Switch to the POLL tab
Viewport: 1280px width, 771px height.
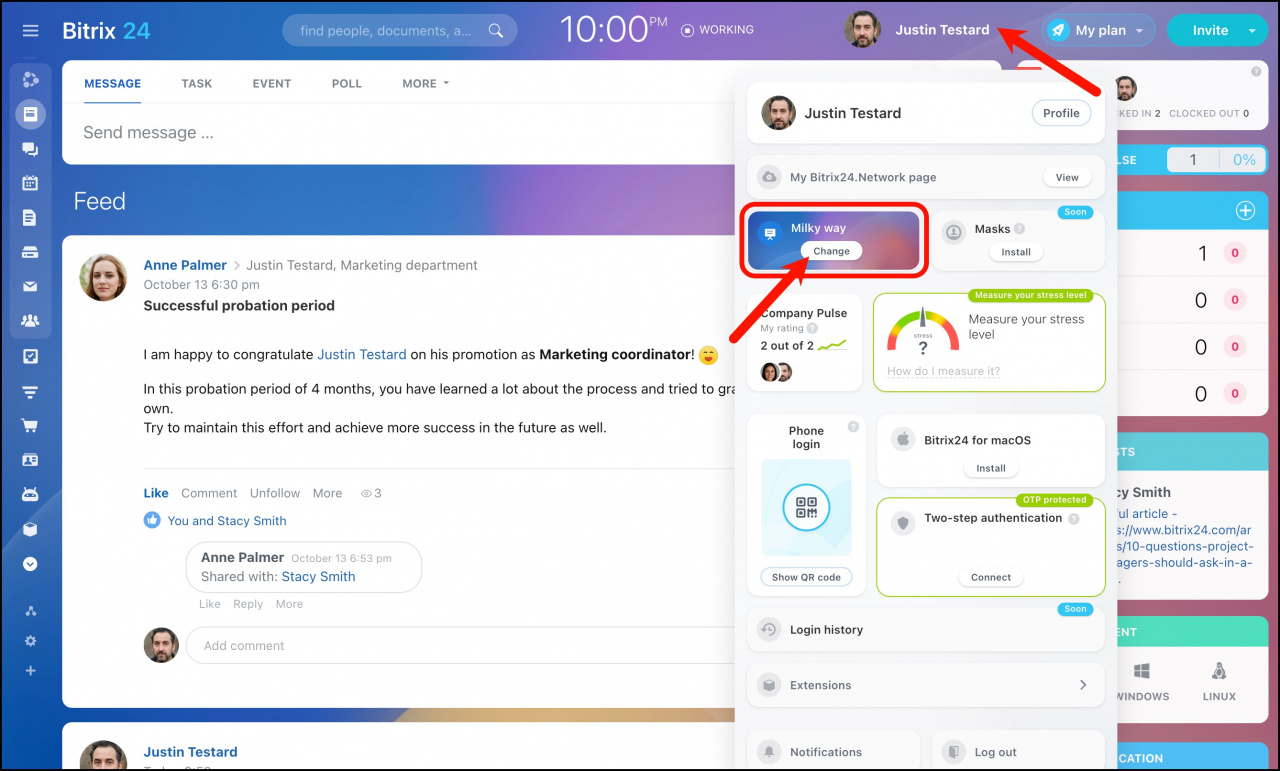[x=347, y=84]
